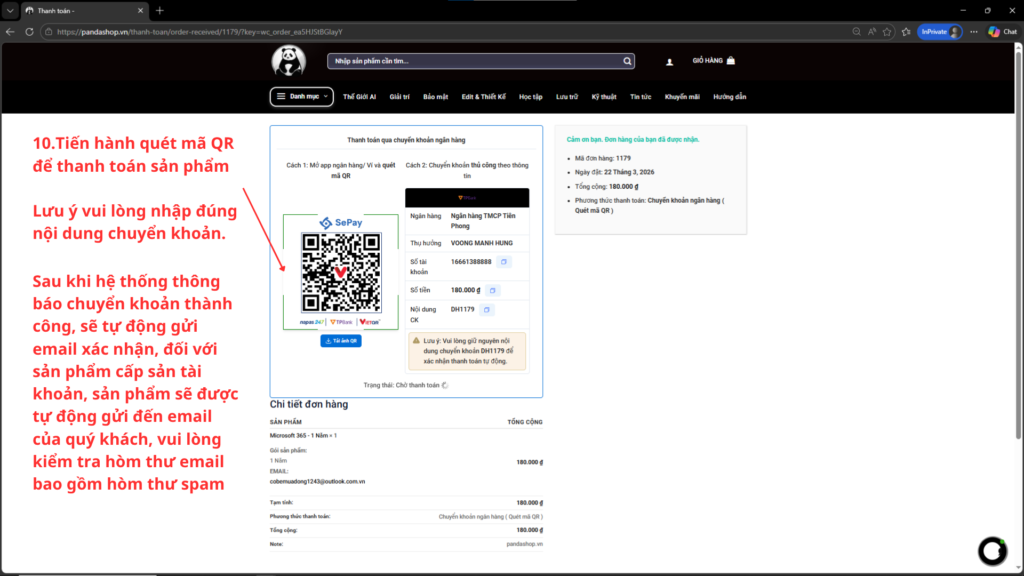Copy the 180.000 đ amount value

[x=493, y=290]
